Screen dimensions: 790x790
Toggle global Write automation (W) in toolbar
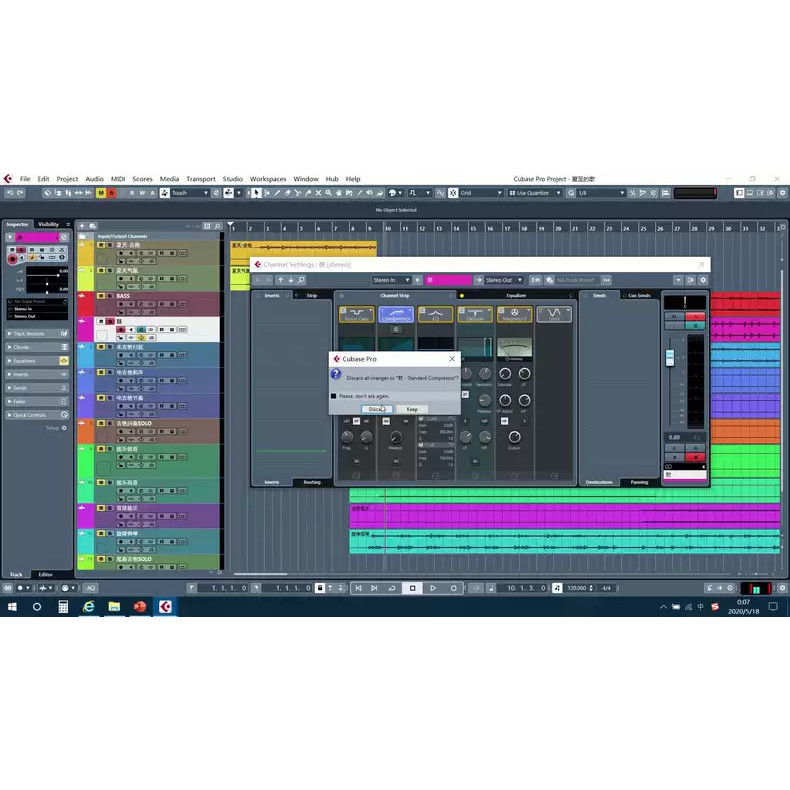point(142,193)
